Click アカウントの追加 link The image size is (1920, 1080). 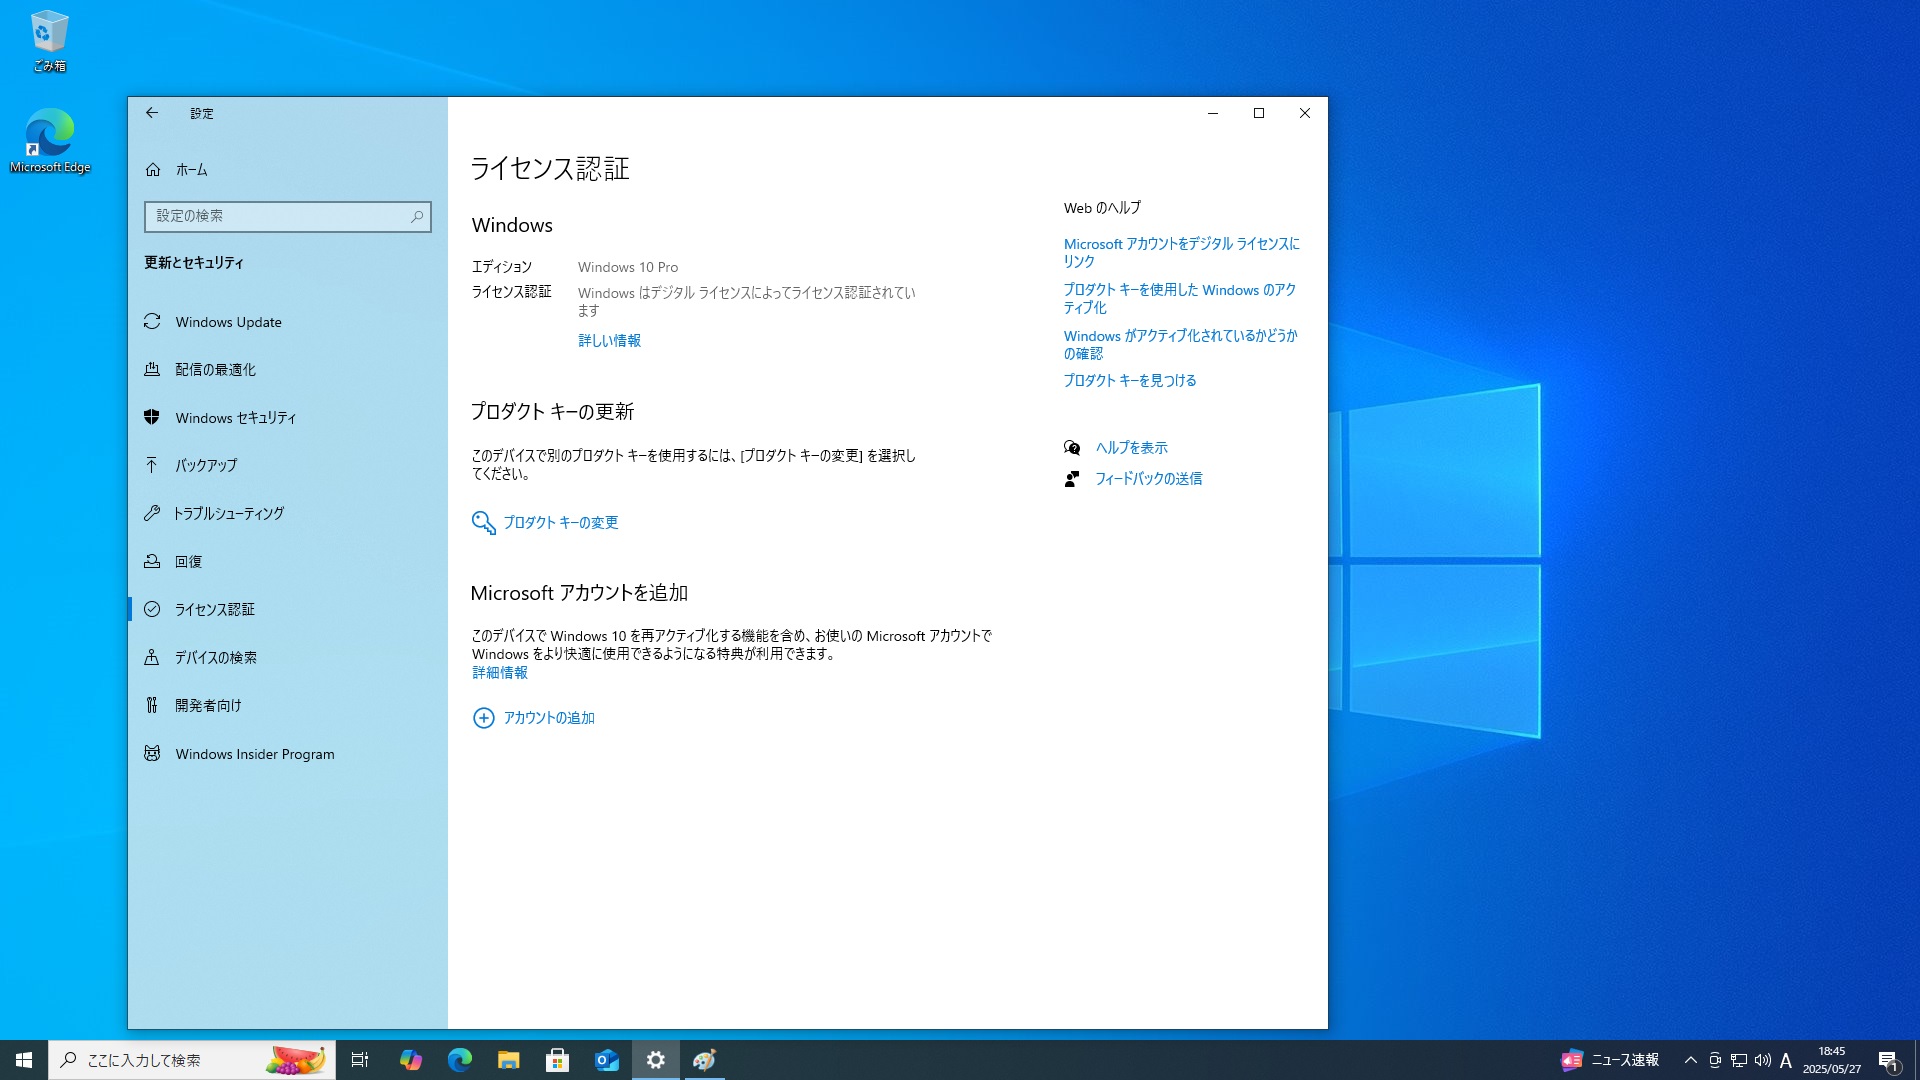point(549,718)
